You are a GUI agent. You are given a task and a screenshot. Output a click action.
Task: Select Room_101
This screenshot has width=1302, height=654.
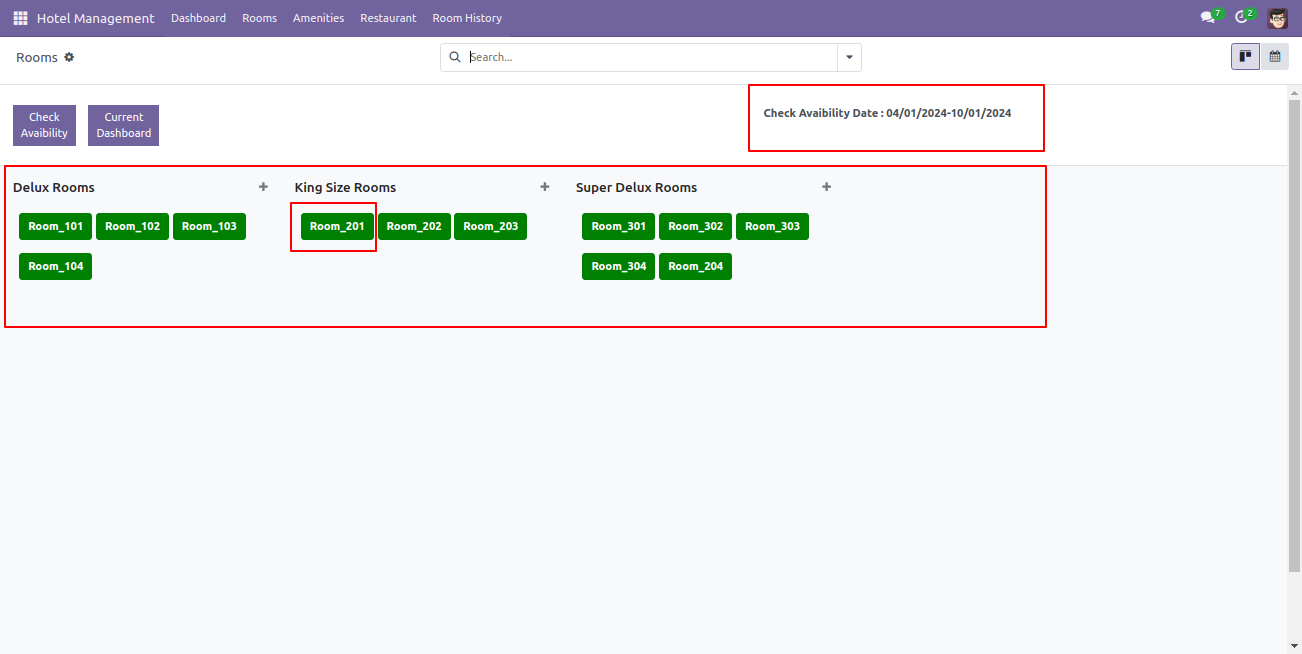click(56, 226)
